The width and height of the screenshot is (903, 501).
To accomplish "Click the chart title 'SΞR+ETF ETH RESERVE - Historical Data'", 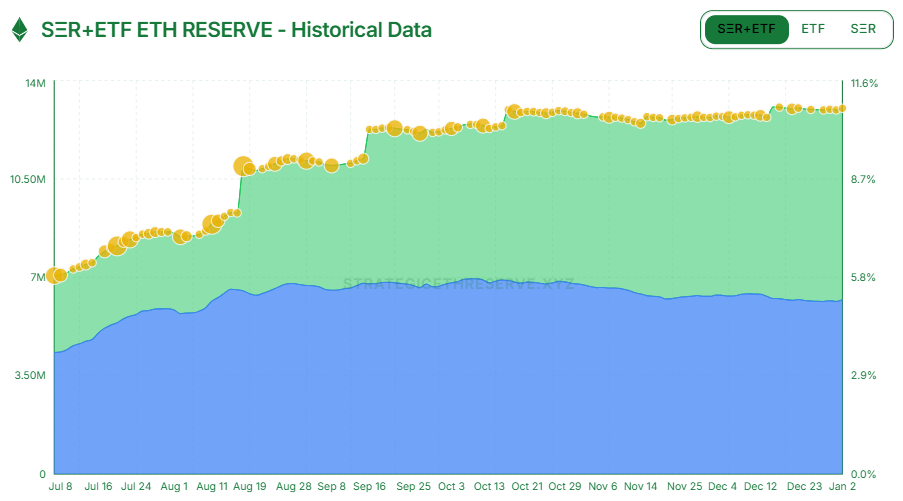I will pos(236,30).
